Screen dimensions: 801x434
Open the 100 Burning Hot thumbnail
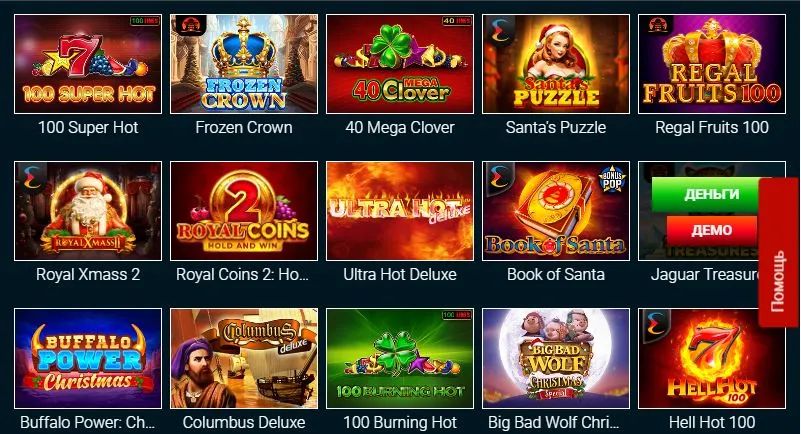tap(400, 358)
